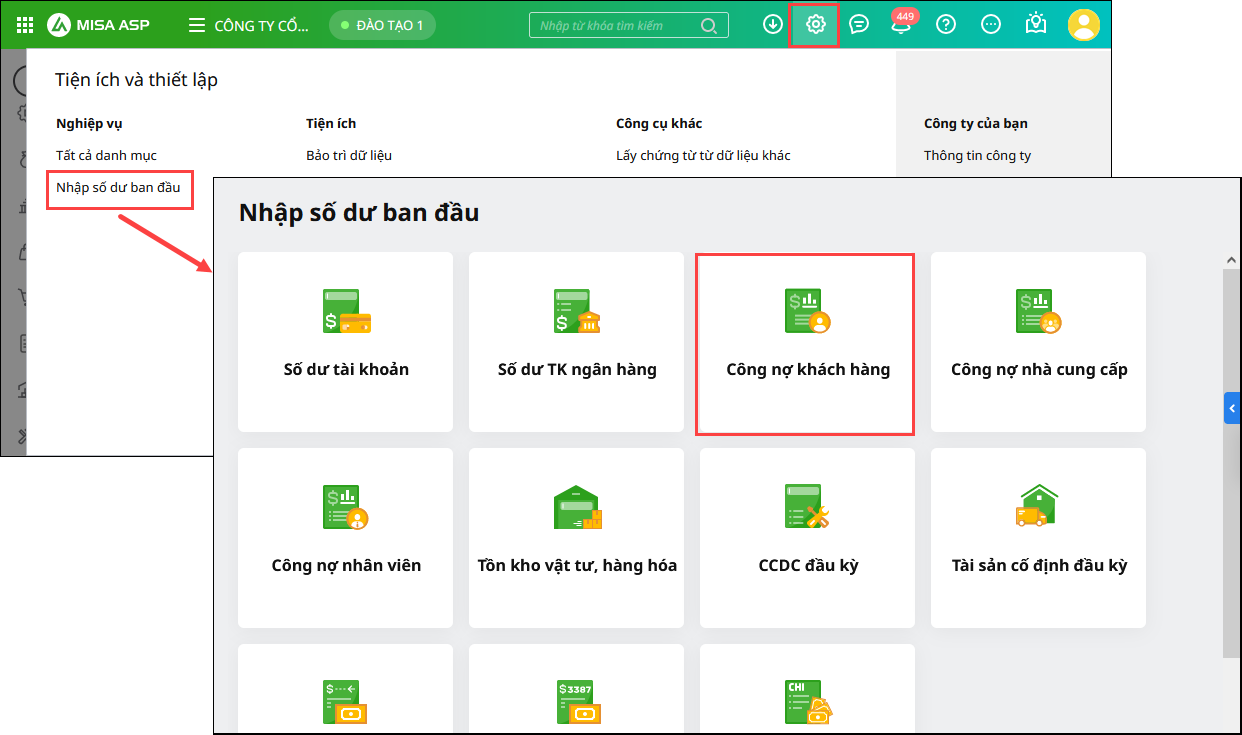1242x735 pixels.
Task: Toggle the hamburger menu beside company name
Action: [197, 25]
